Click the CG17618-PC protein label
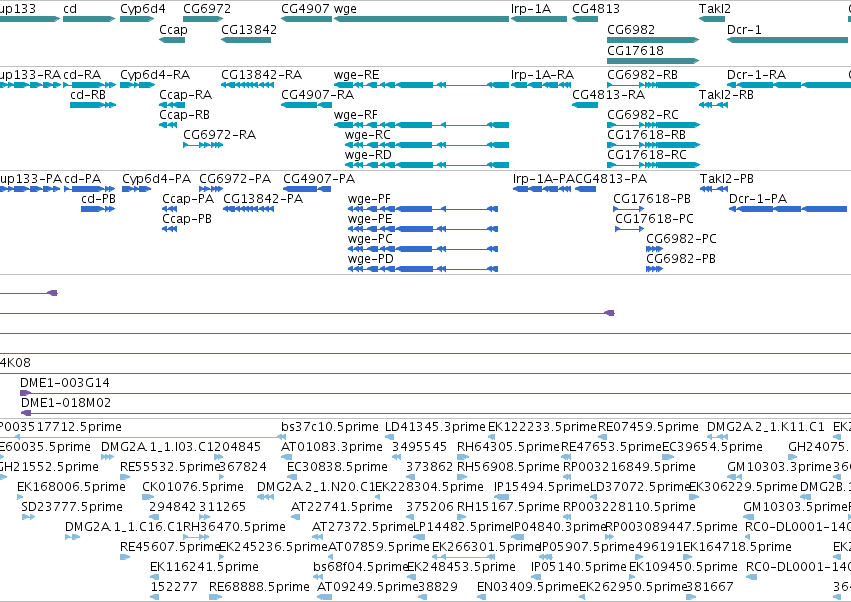This screenshot has height=602, width=851. (655, 219)
